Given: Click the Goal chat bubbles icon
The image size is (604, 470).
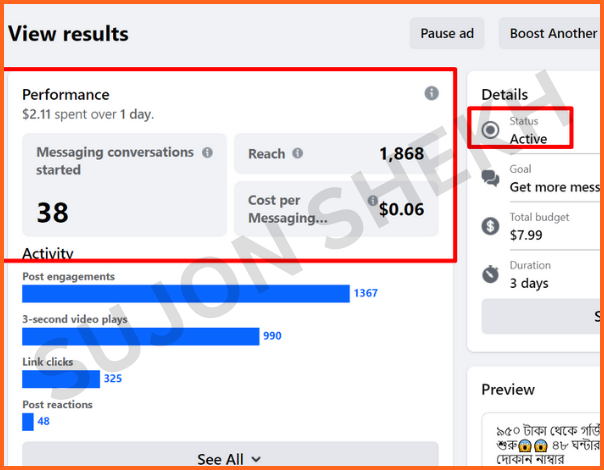Looking at the screenshot, I should point(490,178).
